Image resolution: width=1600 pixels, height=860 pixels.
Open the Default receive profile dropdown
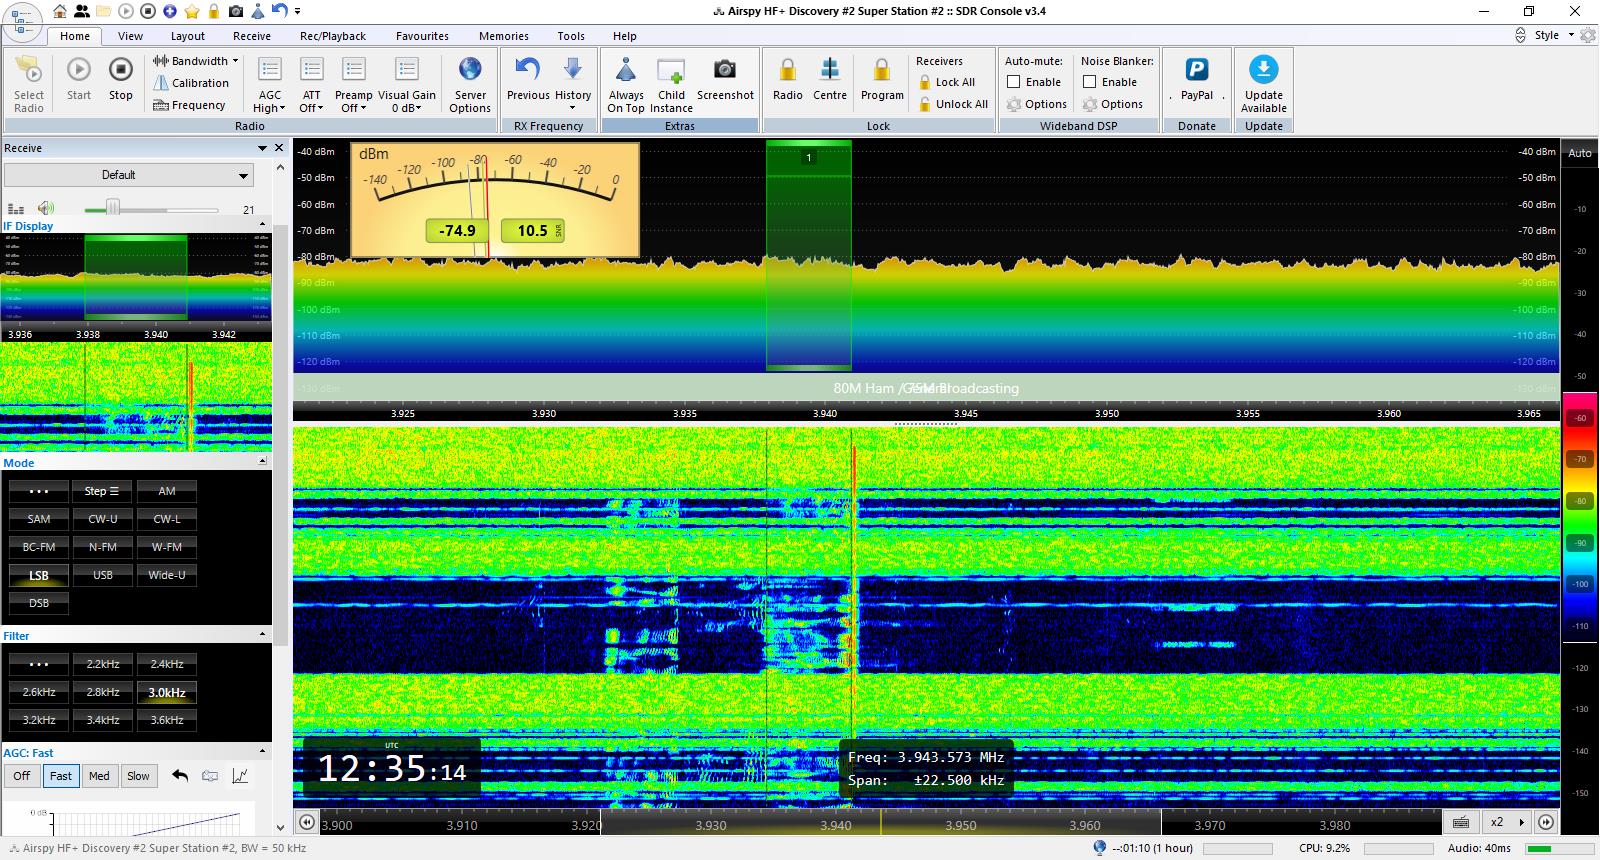[129, 175]
